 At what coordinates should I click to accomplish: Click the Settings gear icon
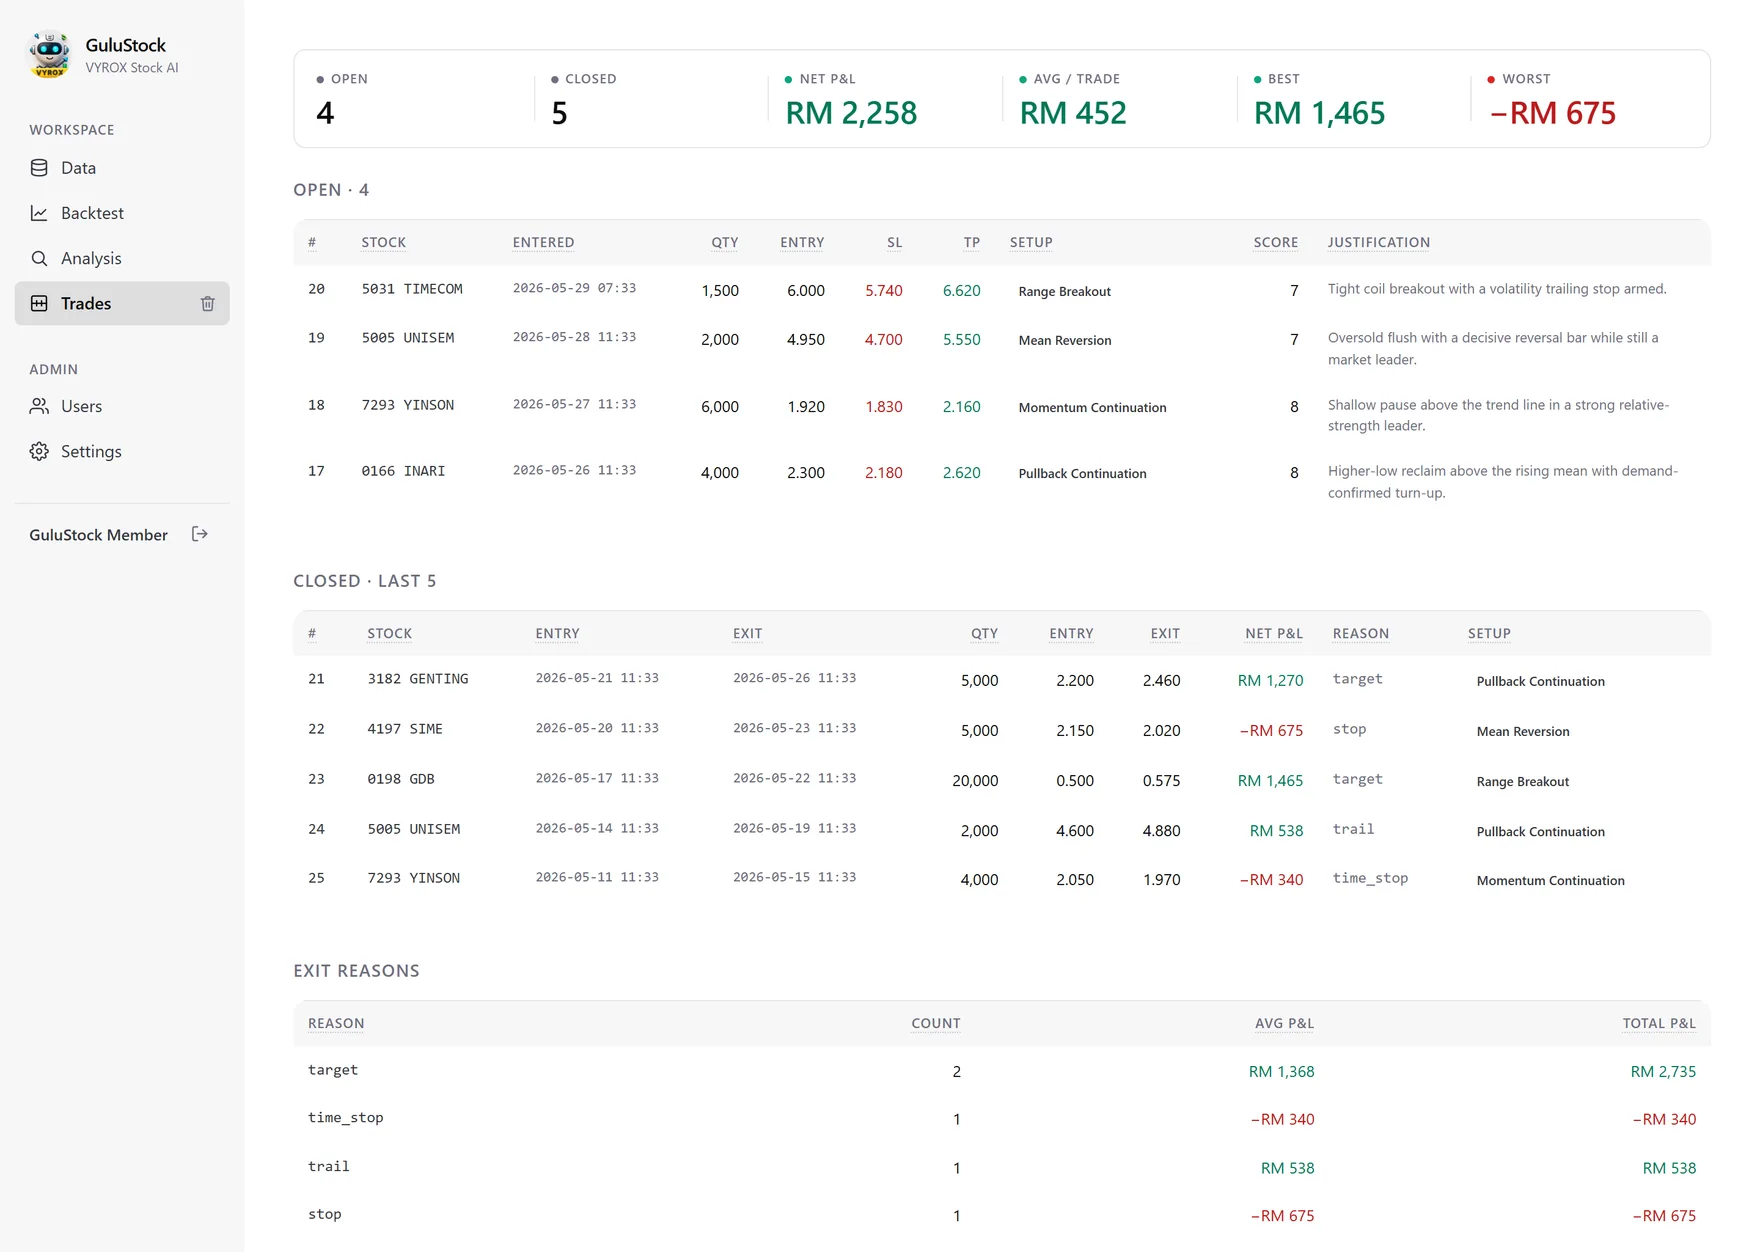[x=39, y=451]
